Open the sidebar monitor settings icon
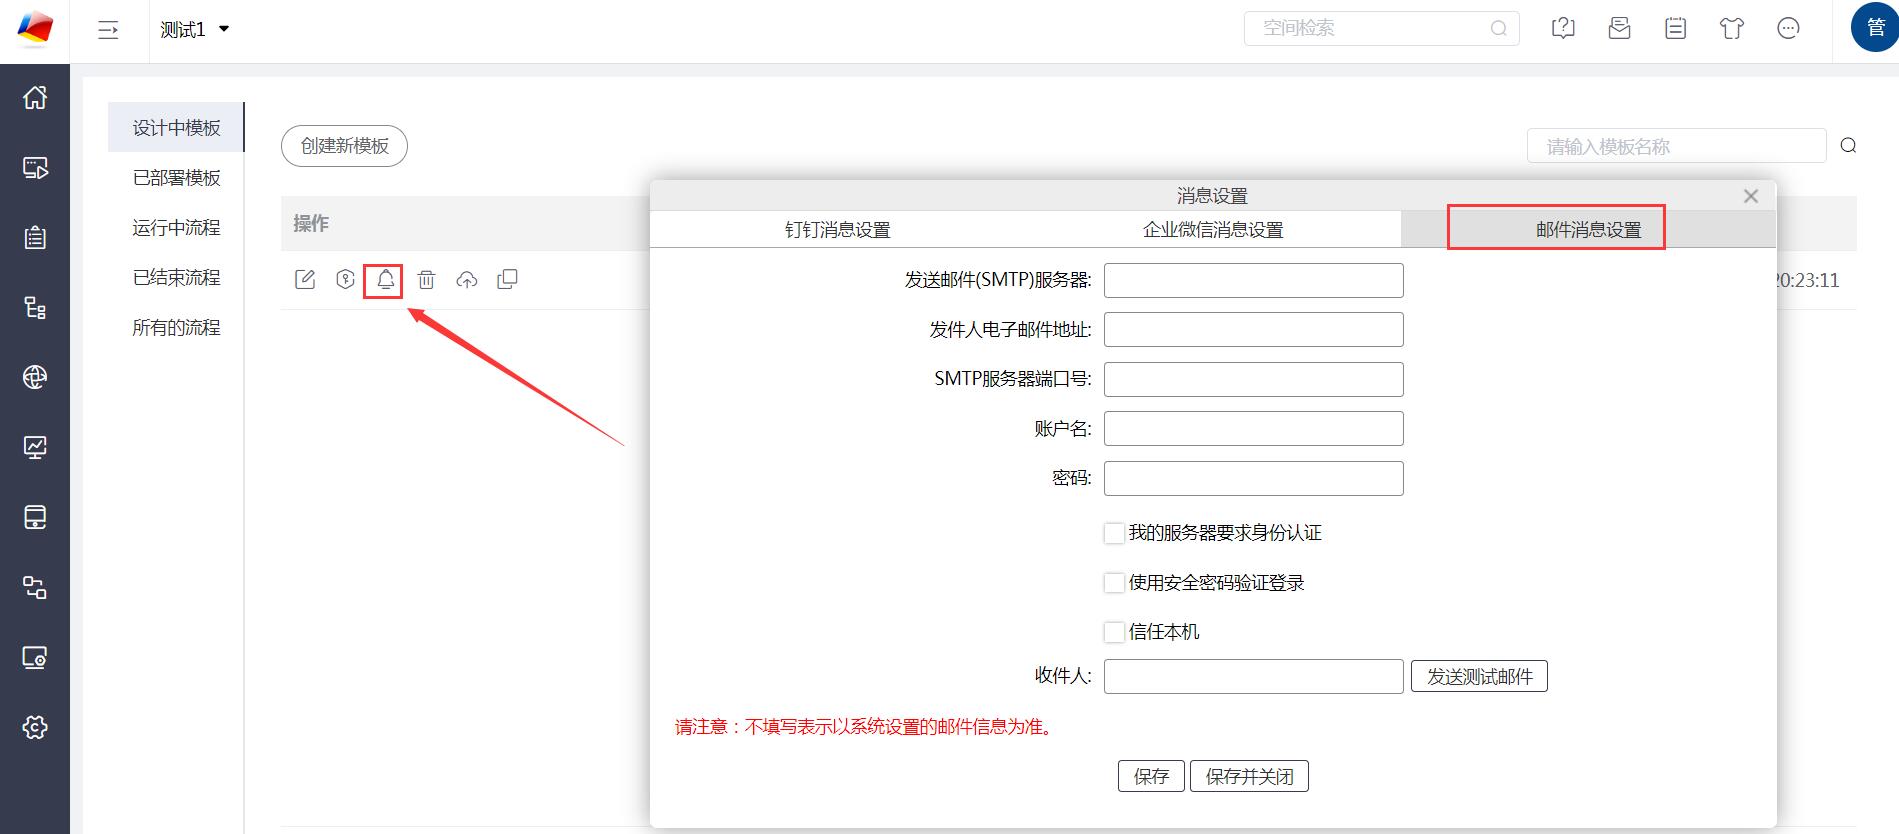The width and height of the screenshot is (1899, 834). [x=35, y=657]
